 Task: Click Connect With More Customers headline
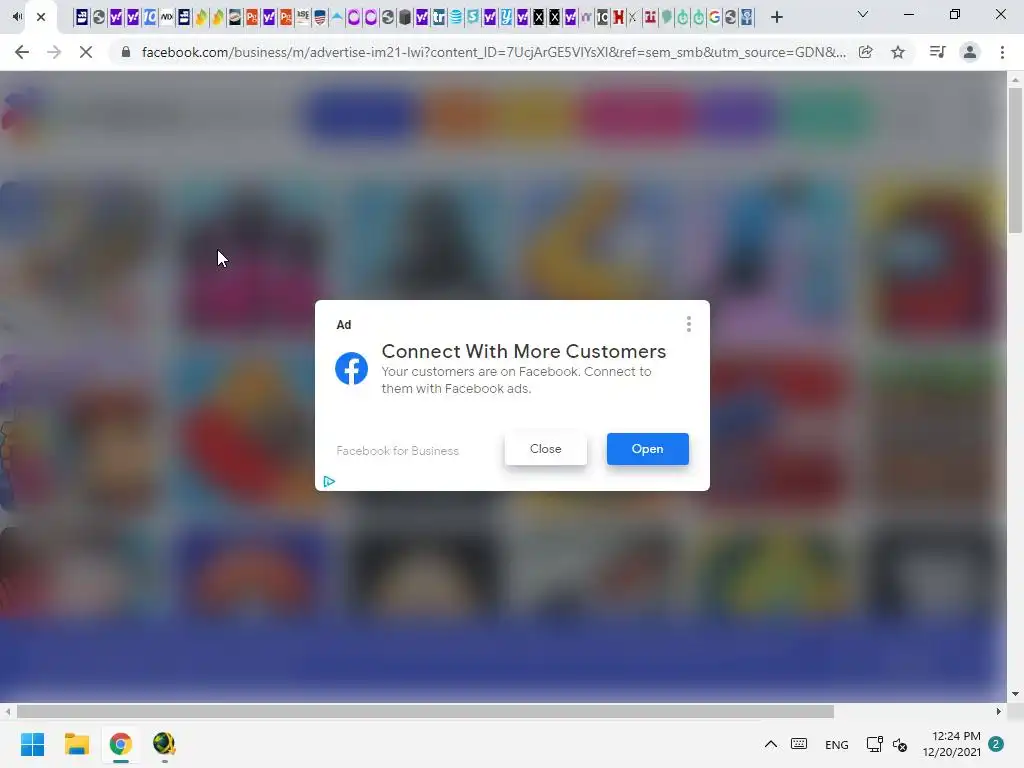coord(524,351)
